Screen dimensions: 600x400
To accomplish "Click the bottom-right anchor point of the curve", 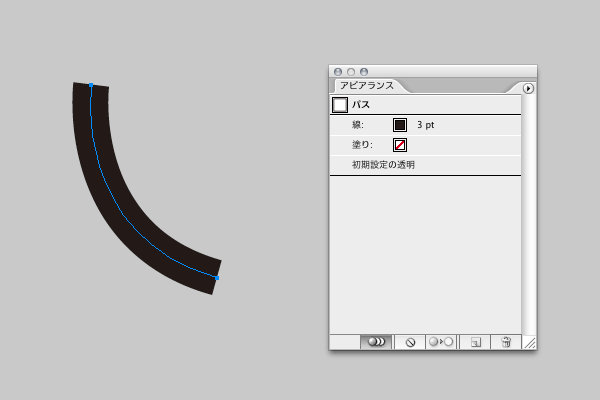I will pos(217,278).
